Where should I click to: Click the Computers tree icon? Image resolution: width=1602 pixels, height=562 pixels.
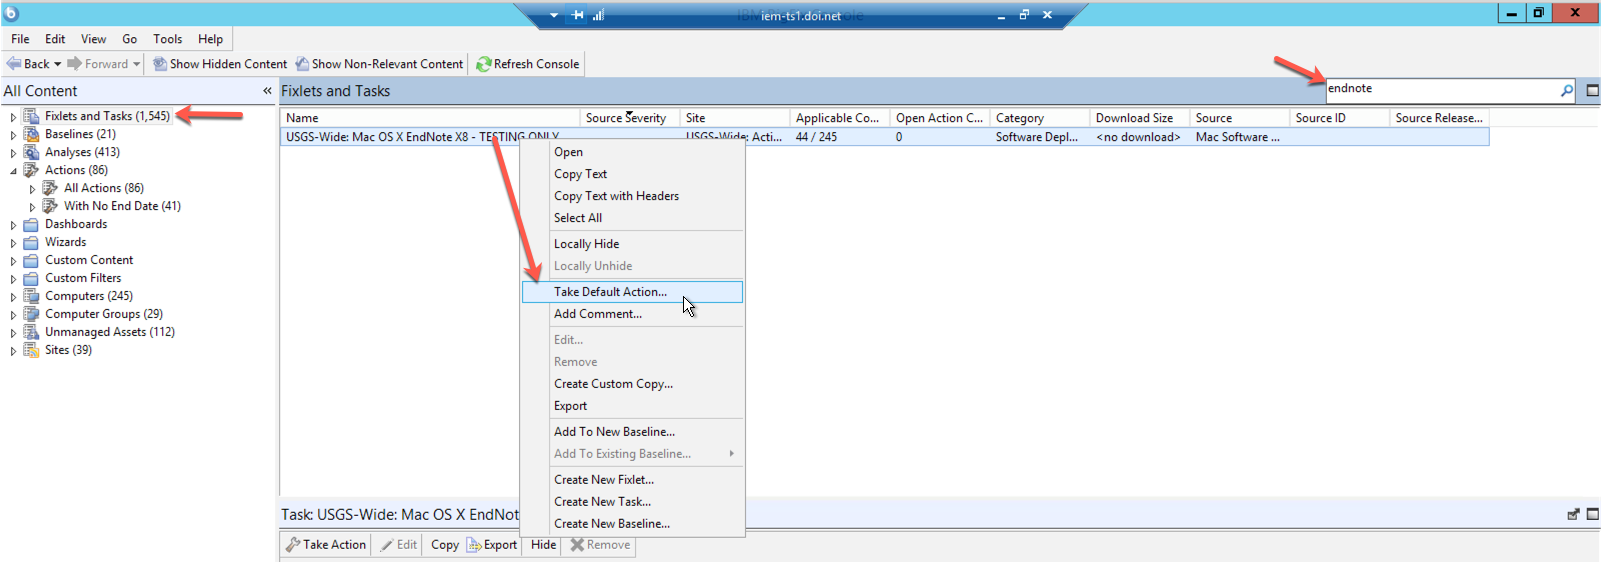[x=31, y=296]
